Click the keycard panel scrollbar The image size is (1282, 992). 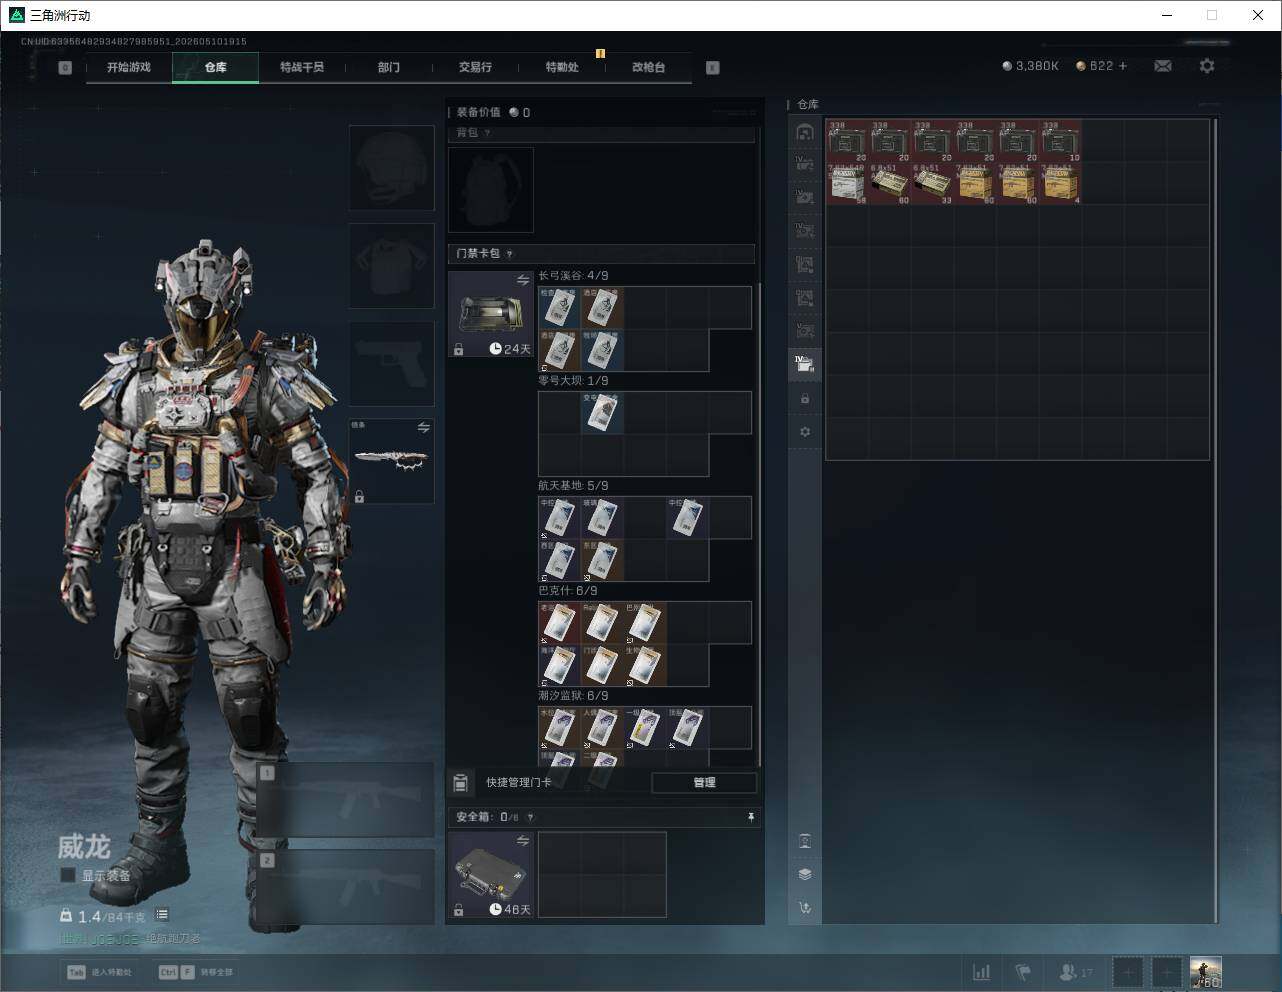[761, 524]
